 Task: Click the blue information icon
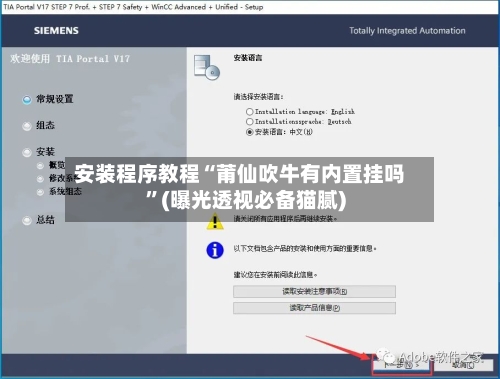click(x=215, y=250)
